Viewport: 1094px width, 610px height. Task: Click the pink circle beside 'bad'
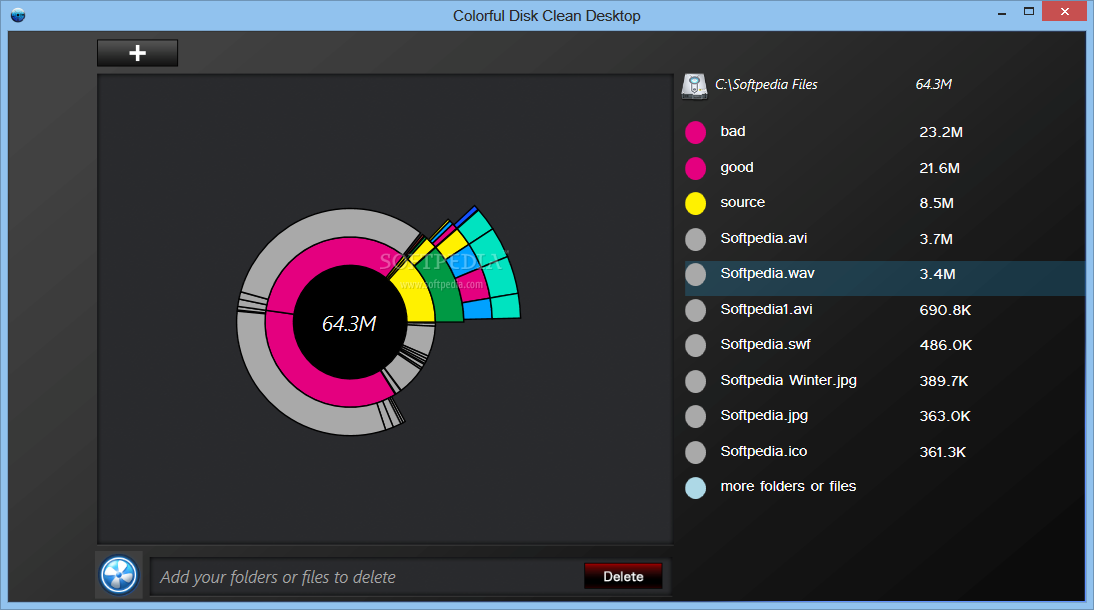[696, 132]
